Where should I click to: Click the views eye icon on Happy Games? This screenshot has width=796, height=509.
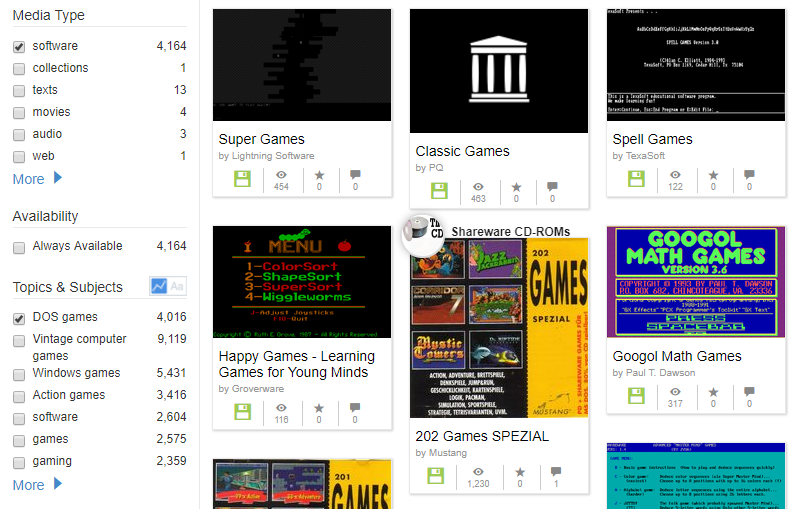coord(281,408)
